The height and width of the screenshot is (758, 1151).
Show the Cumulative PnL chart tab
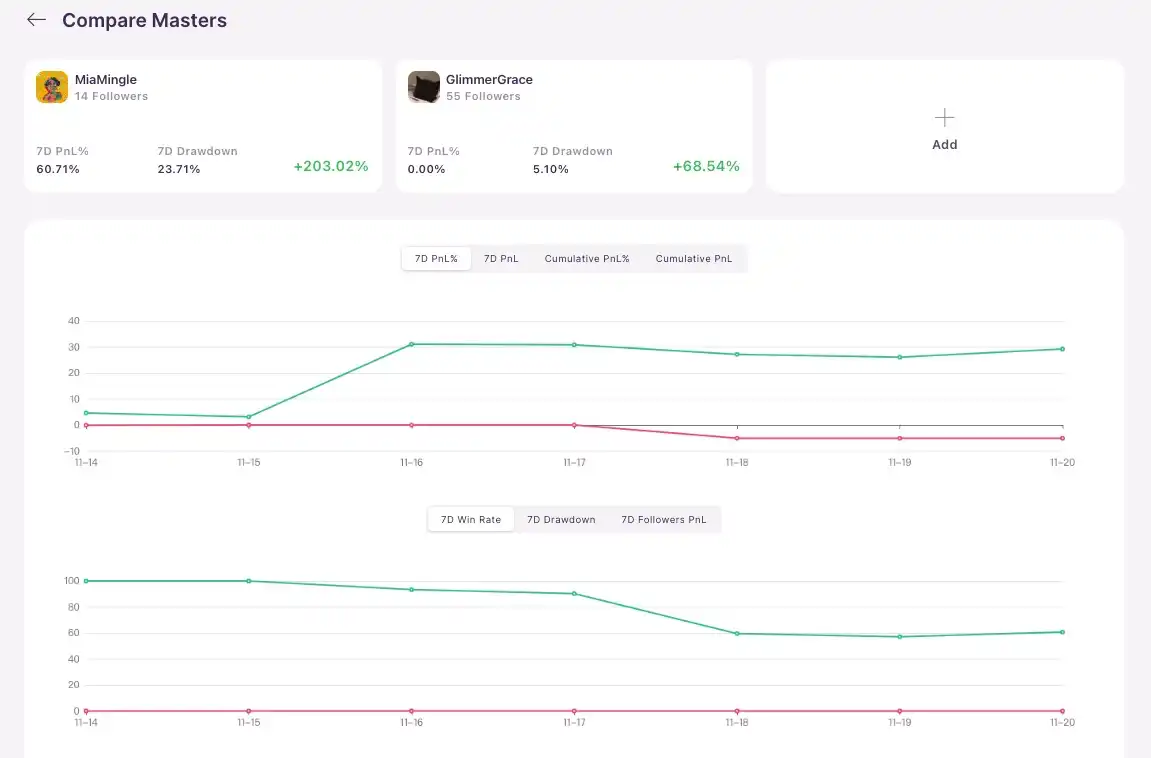pyautogui.click(x=694, y=259)
